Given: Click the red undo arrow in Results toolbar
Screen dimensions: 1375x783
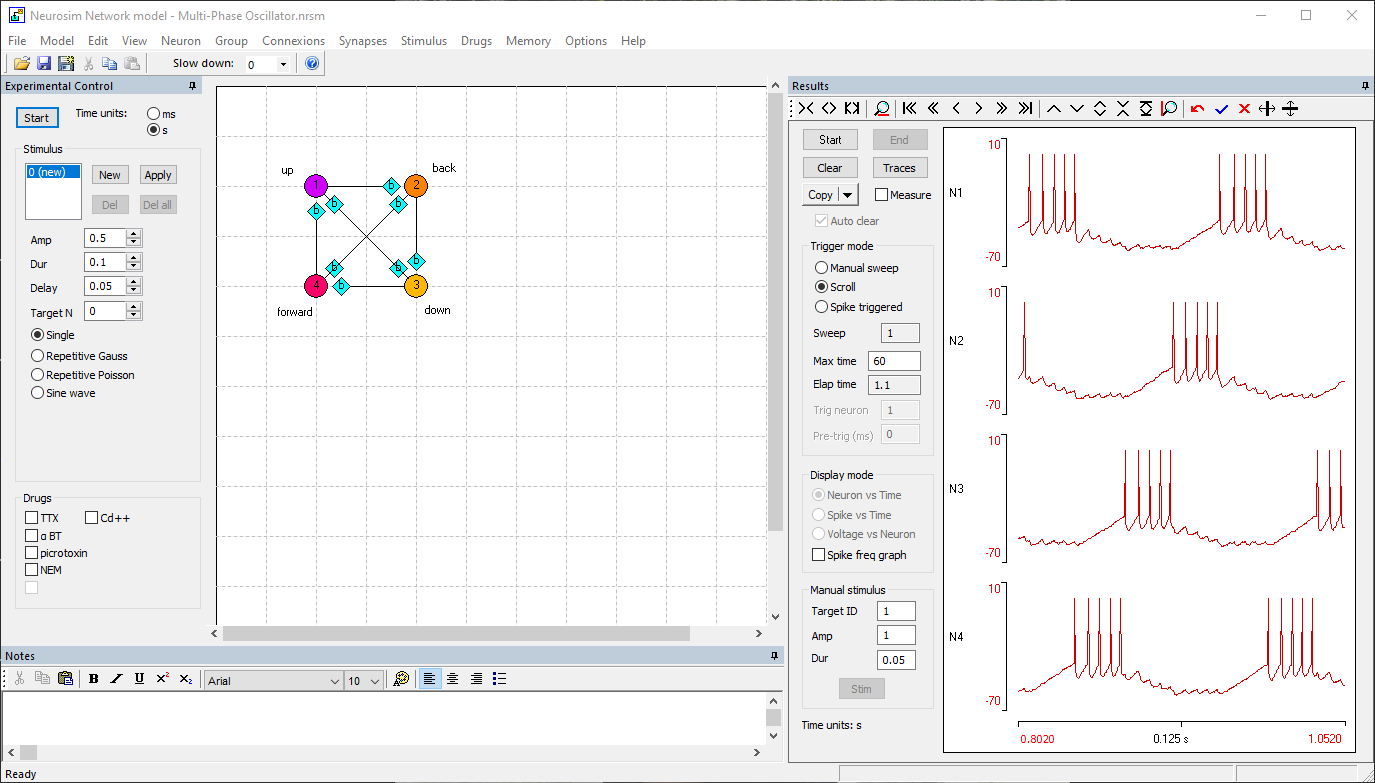Looking at the screenshot, I should point(1197,109).
